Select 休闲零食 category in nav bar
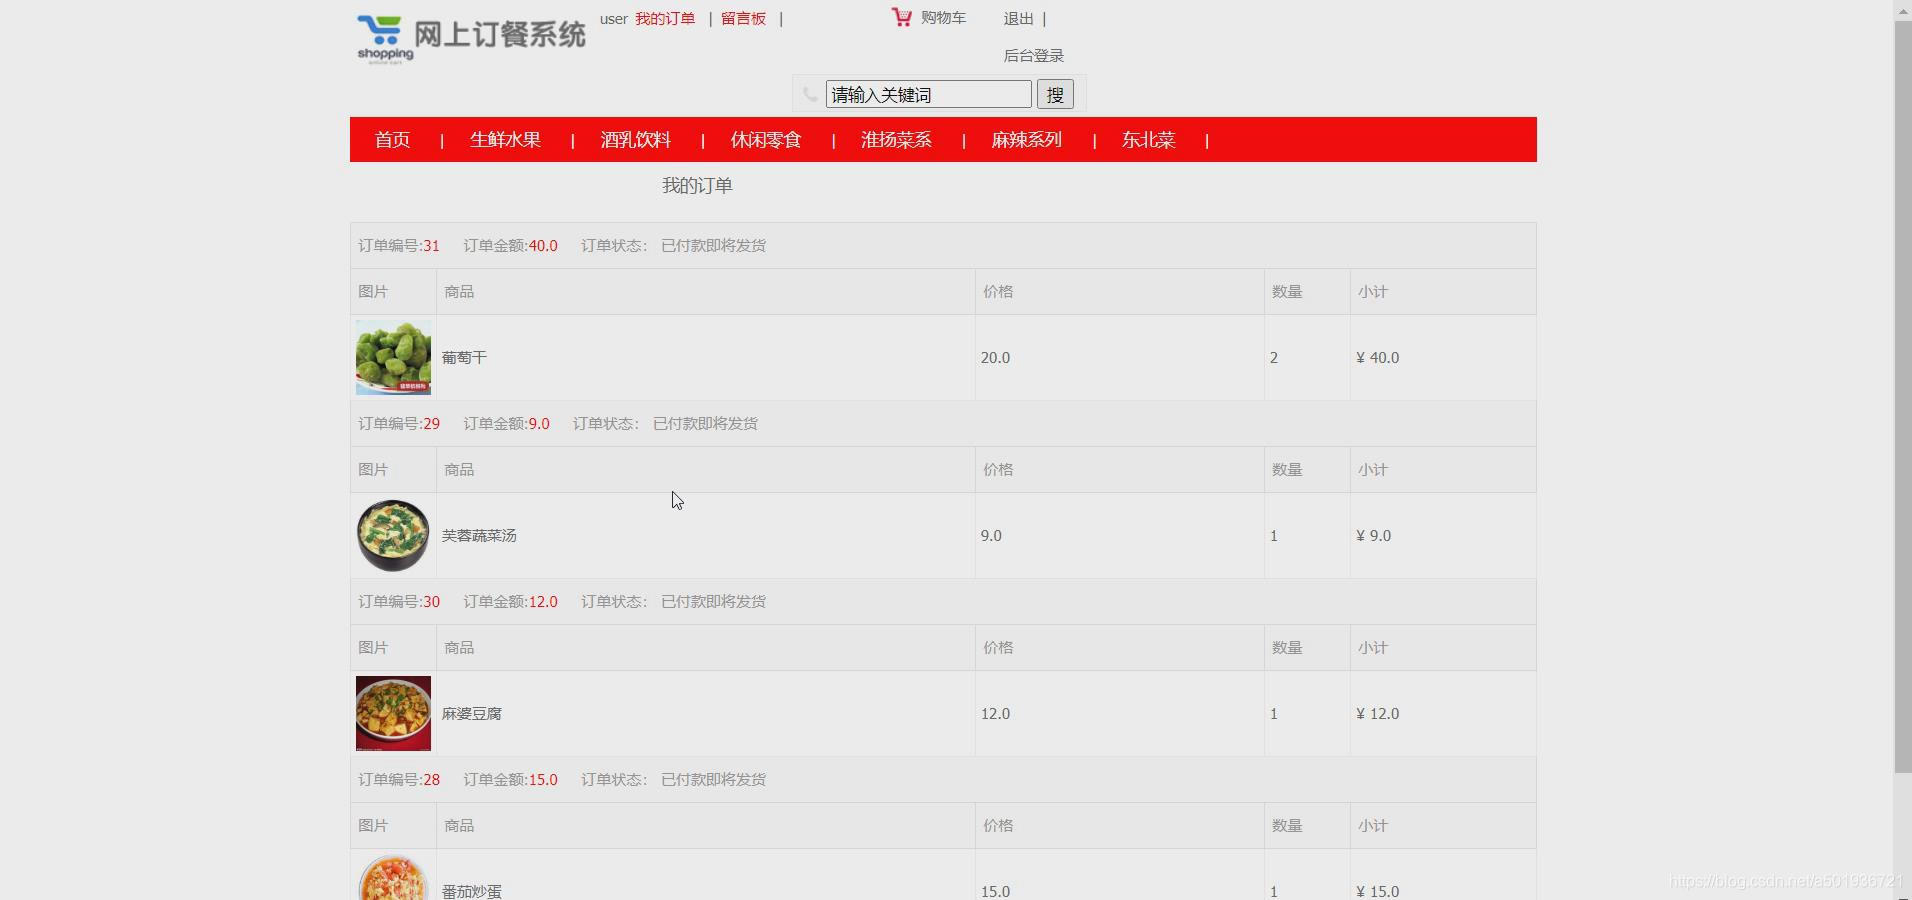This screenshot has width=1912, height=900. pyautogui.click(x=766, y=140)
